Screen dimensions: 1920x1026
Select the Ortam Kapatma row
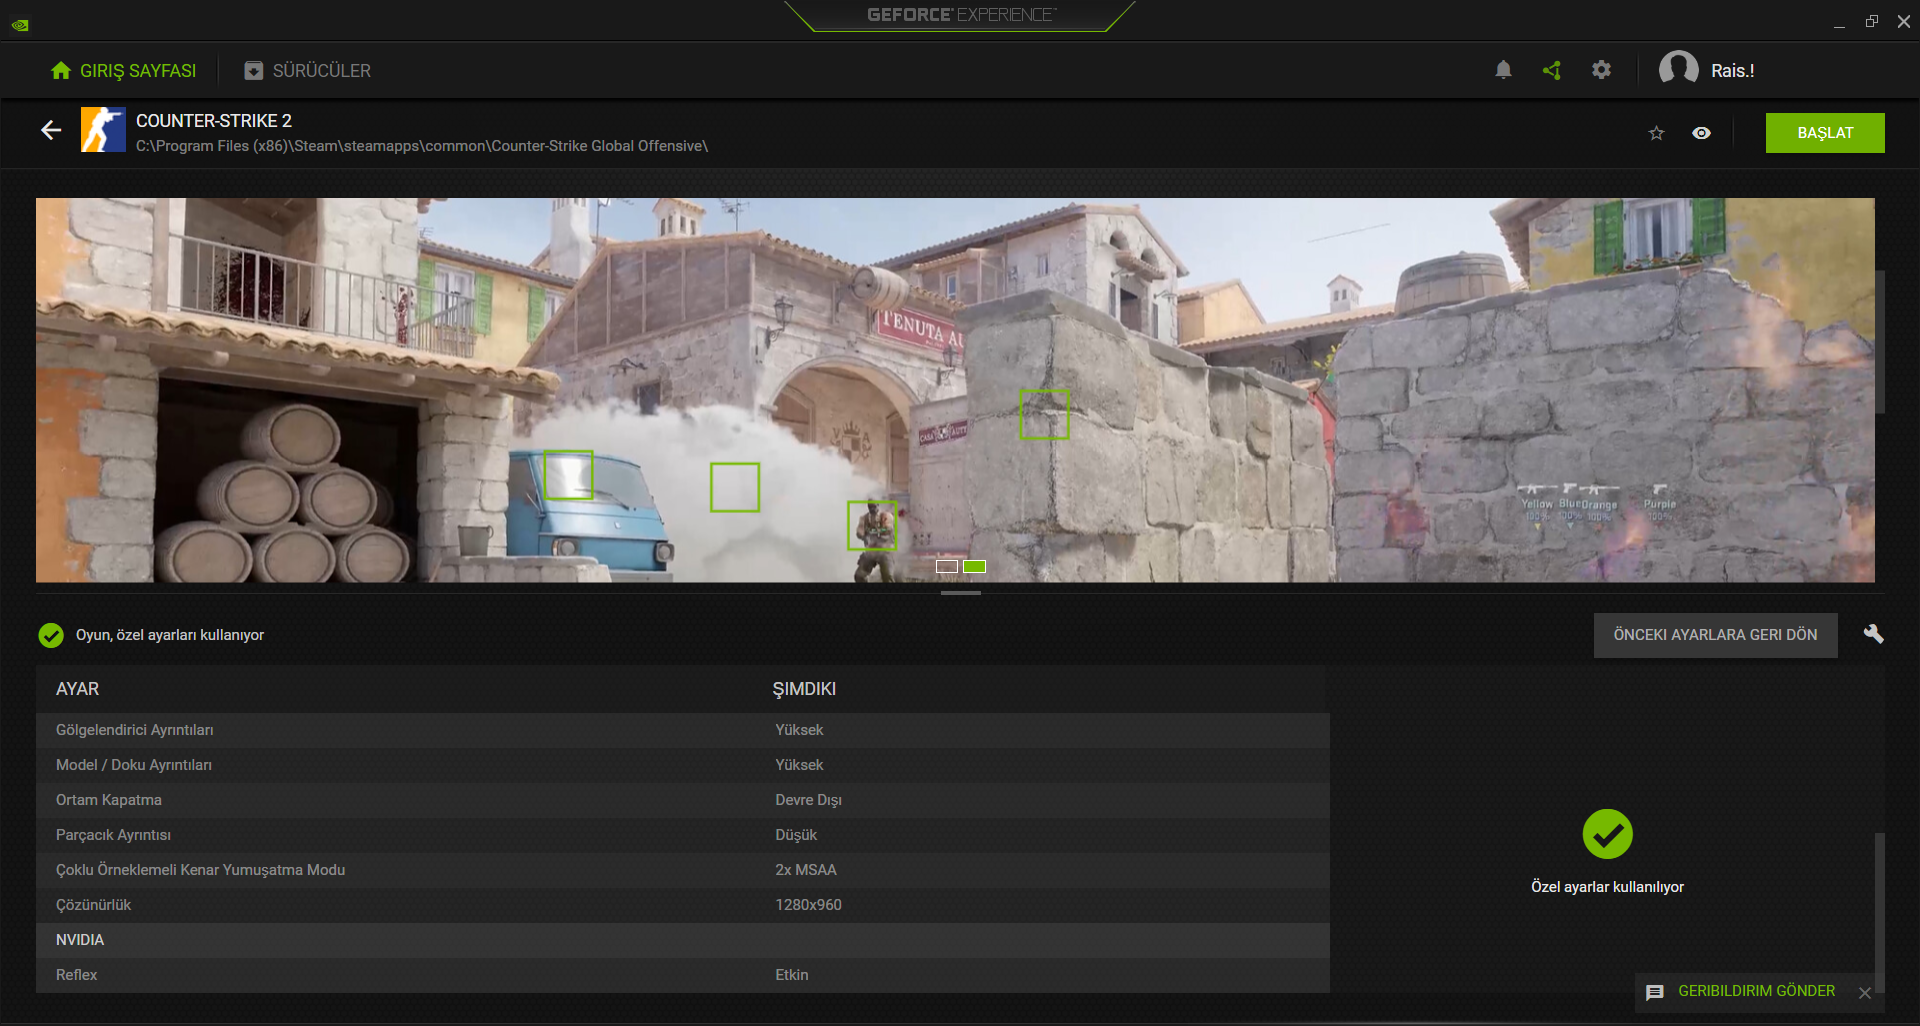click(x=683, y=800)
